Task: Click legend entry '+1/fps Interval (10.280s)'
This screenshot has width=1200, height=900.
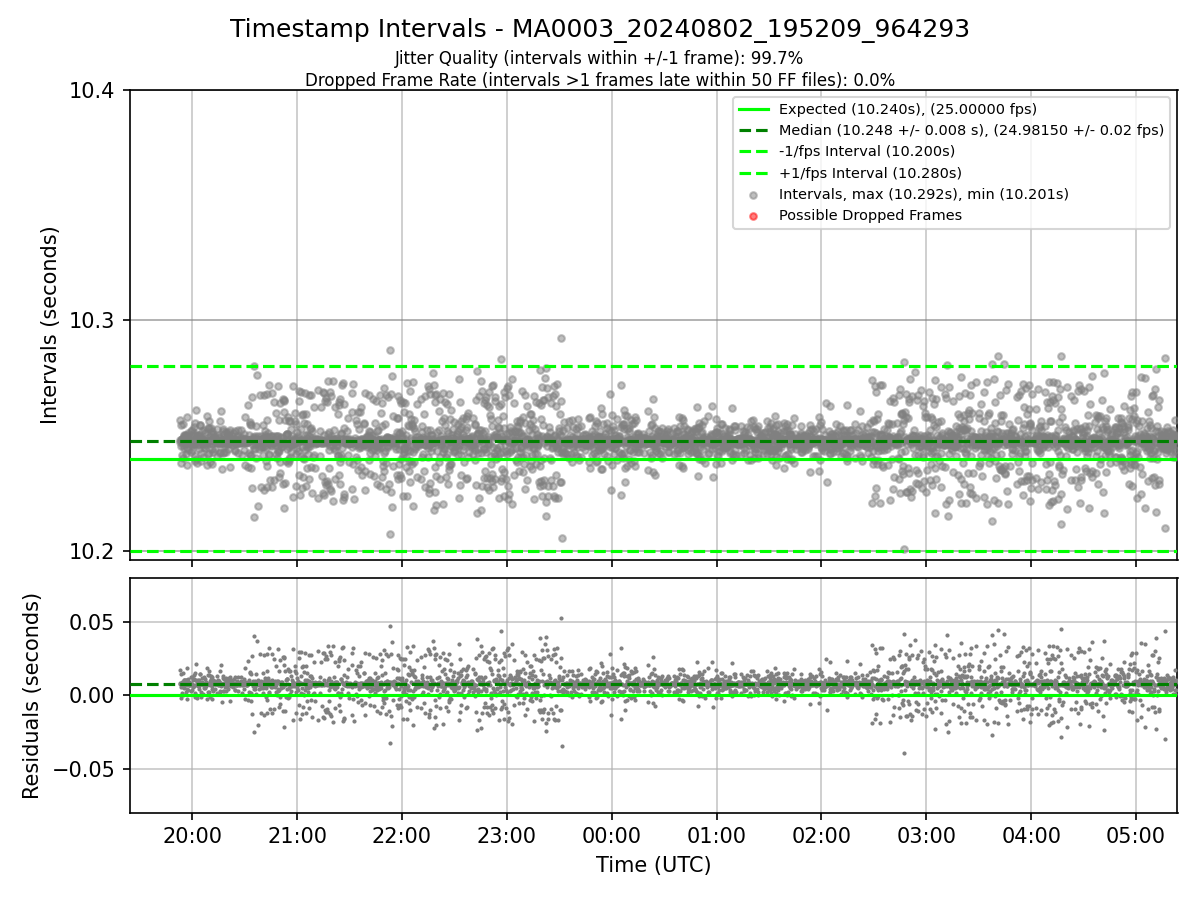Action: click(870, 173)
